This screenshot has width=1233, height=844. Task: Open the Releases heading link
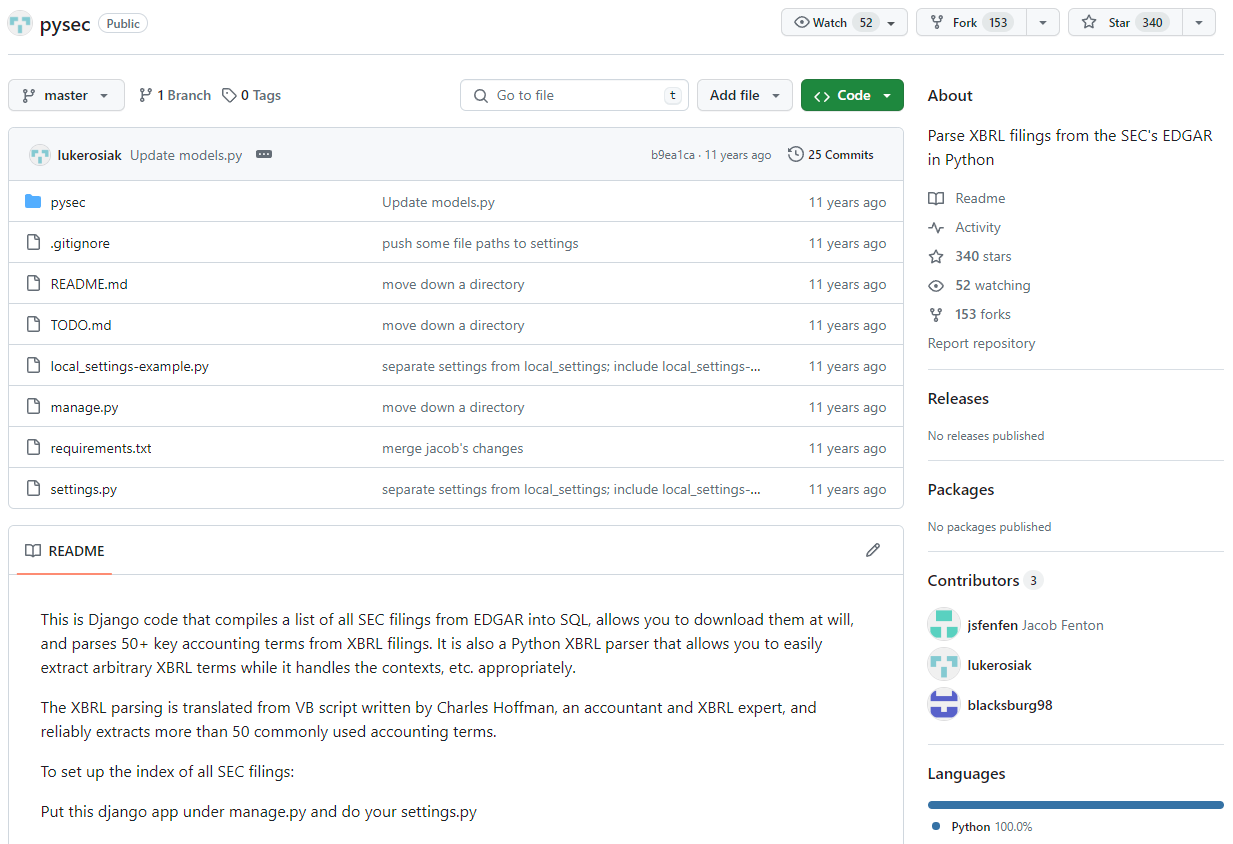[958, 398]
